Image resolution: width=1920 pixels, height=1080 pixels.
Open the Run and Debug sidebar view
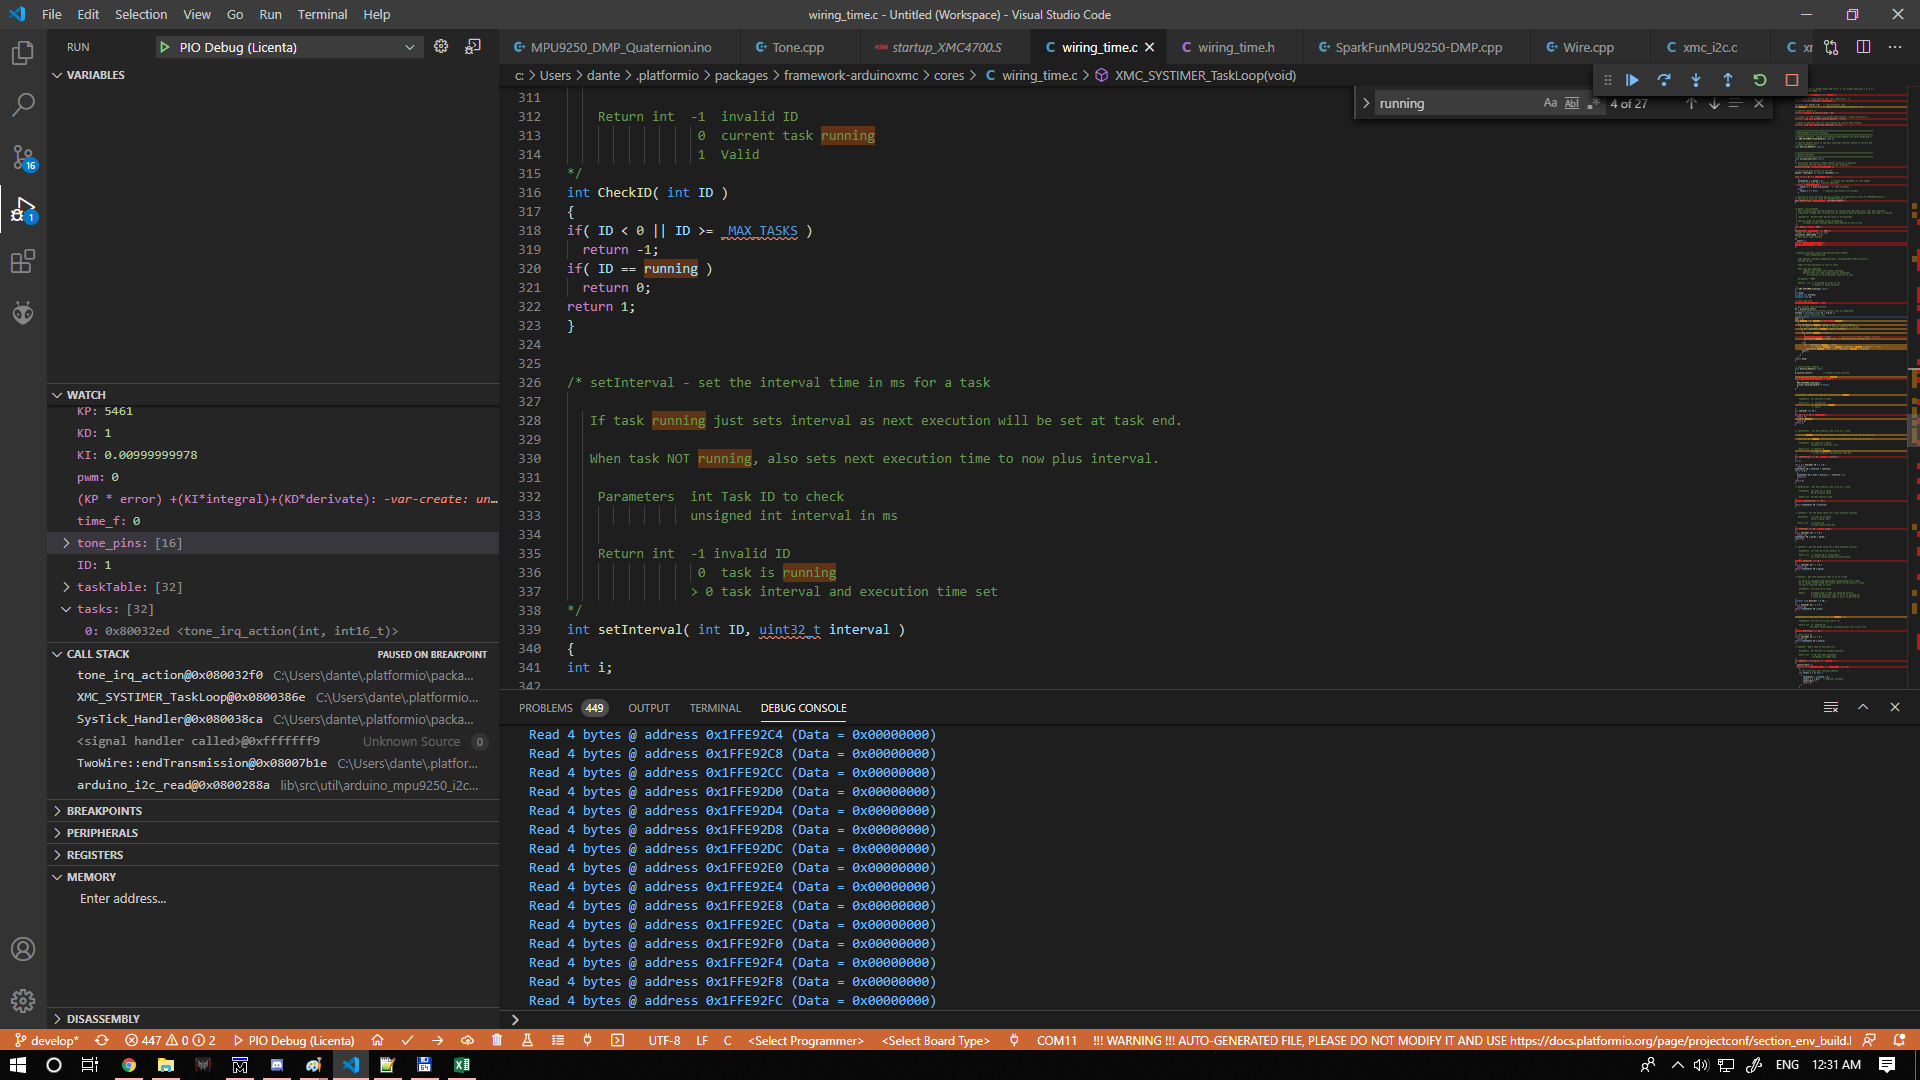(x=22, y=209)
